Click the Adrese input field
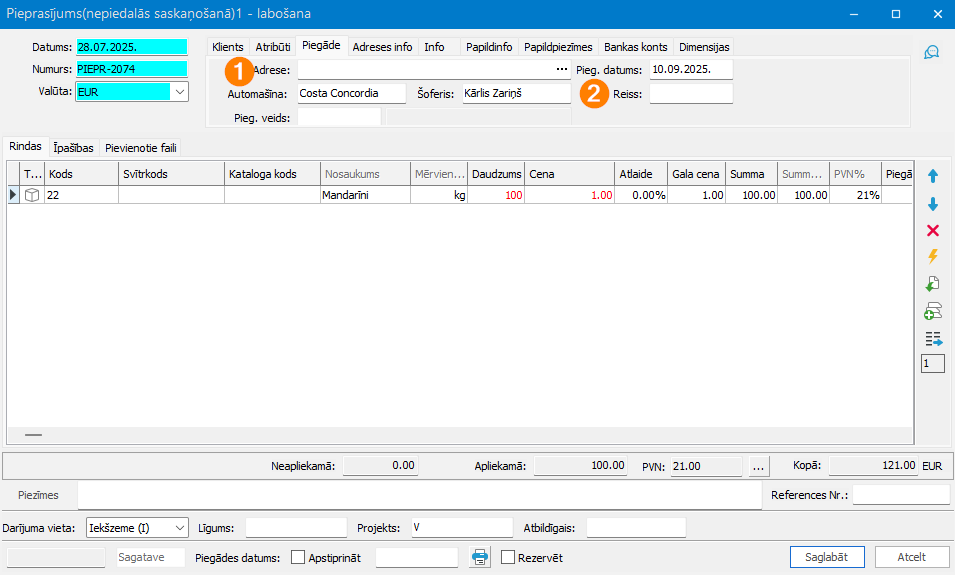This screenshot has width=955, height=575. [x=426, y=69]
